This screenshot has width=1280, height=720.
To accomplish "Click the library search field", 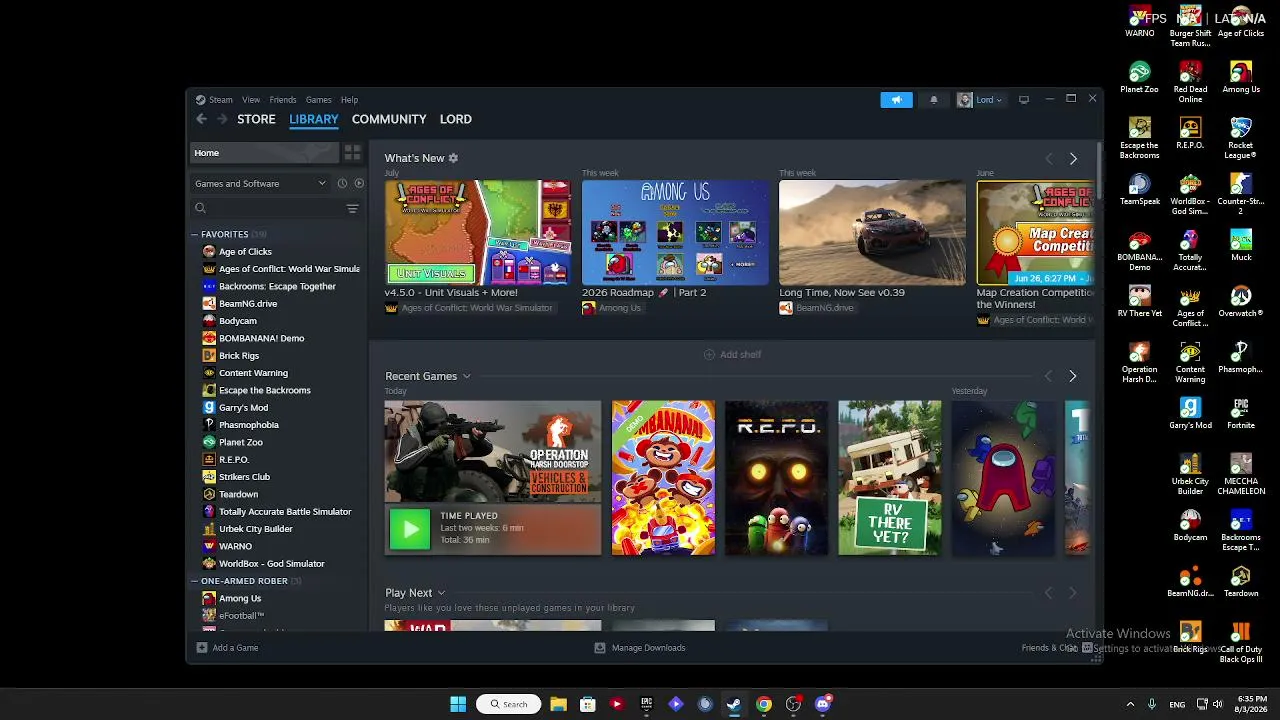I will 268,208.
